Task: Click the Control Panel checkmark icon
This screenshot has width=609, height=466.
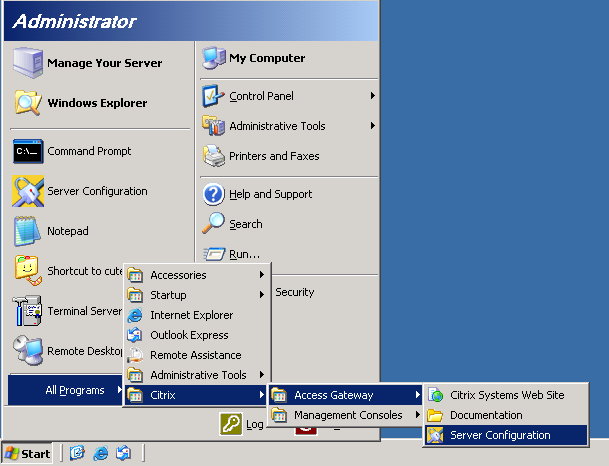Action: 213,96
